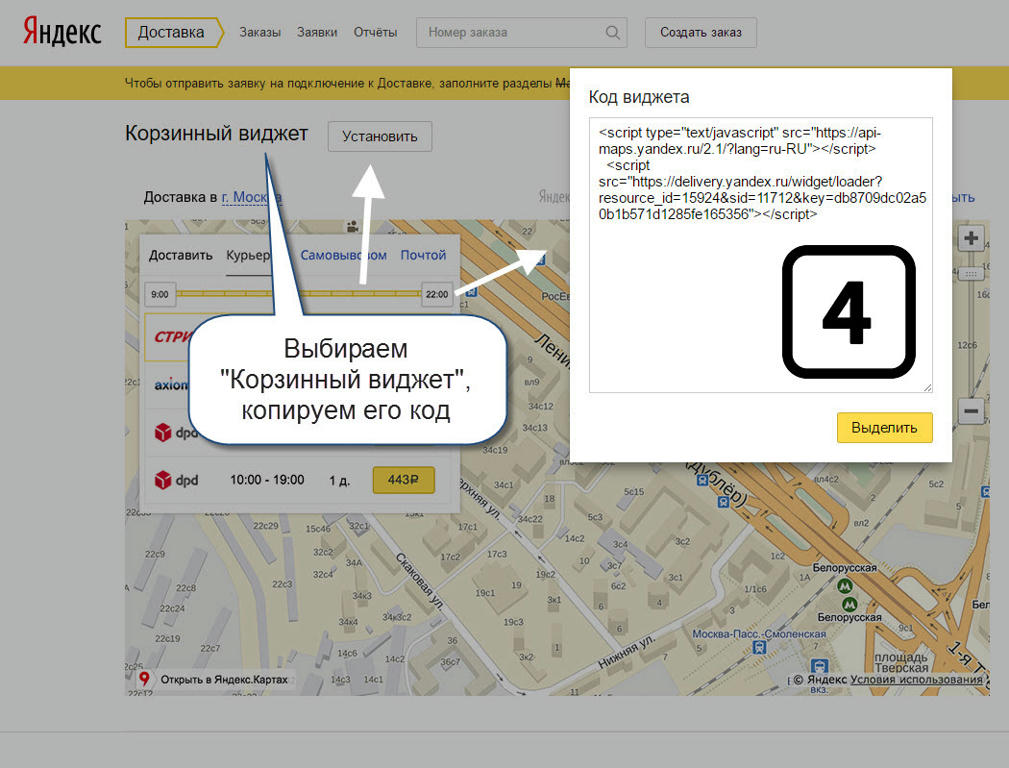
Task: Click the axiom courier logo
Action: pos(171,385)
